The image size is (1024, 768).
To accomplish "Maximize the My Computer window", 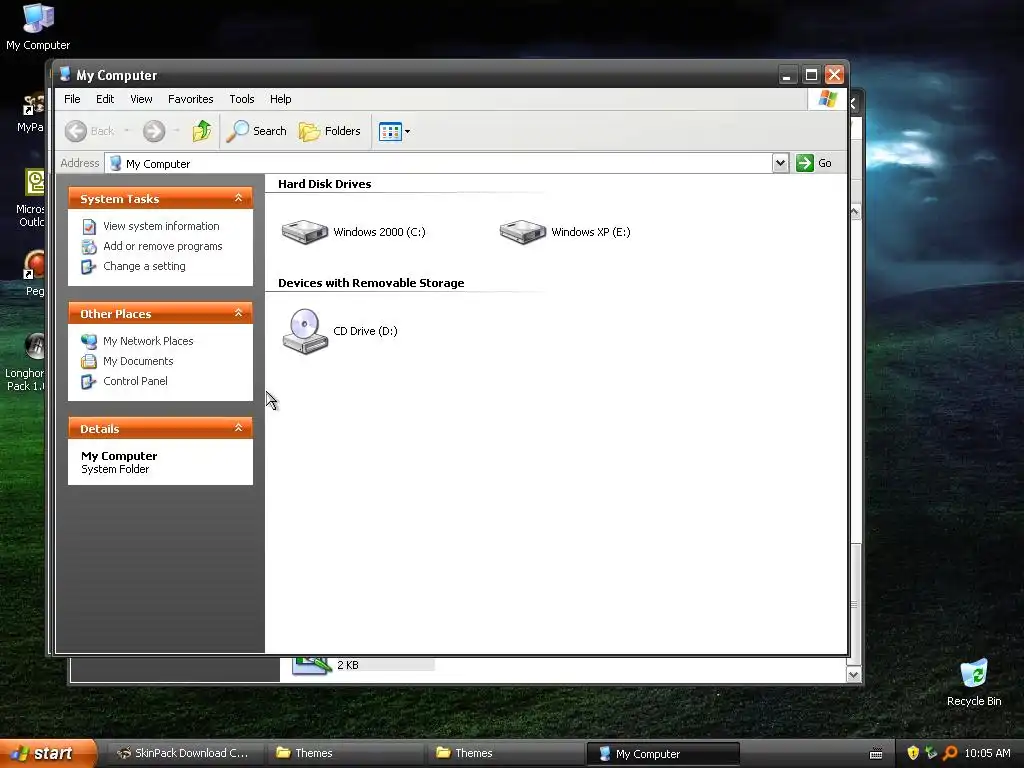I will pos(811,75).
